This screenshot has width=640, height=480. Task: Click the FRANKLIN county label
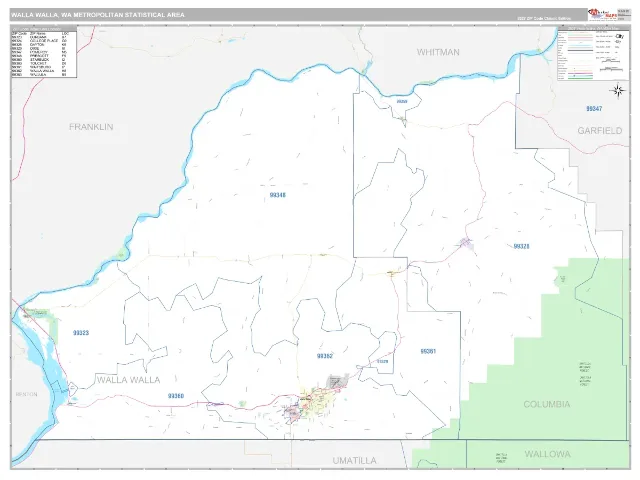coord(91,127)
